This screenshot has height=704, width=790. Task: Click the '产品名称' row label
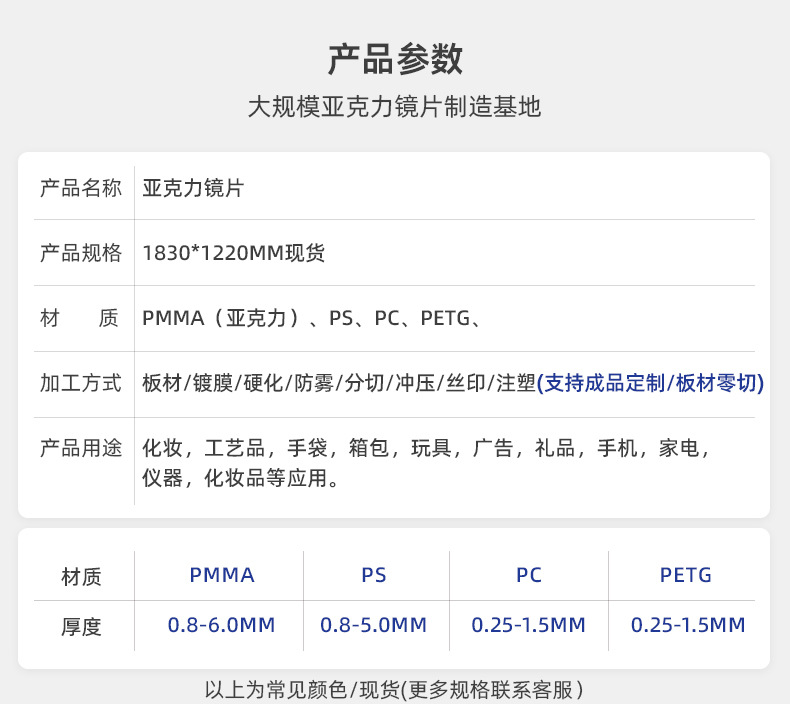[81, 188]
